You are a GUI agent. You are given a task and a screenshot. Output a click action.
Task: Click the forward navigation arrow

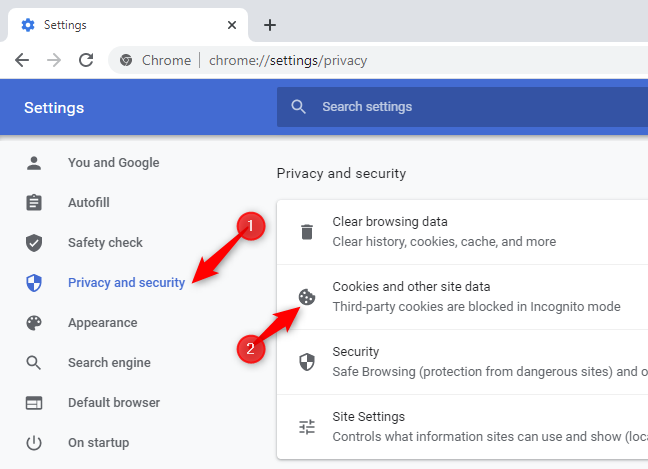click(53, 60)
